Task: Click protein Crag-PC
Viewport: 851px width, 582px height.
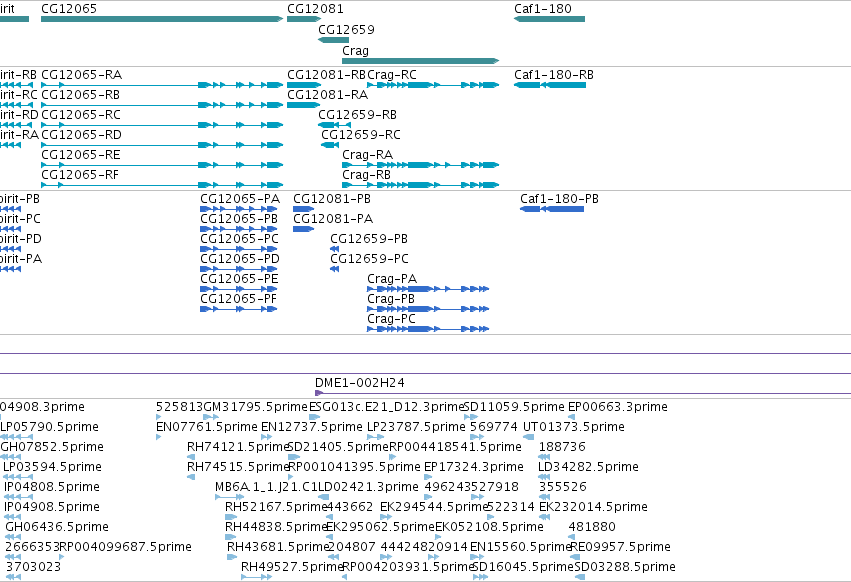Action: pyautogui.click(x=391, y=319)
